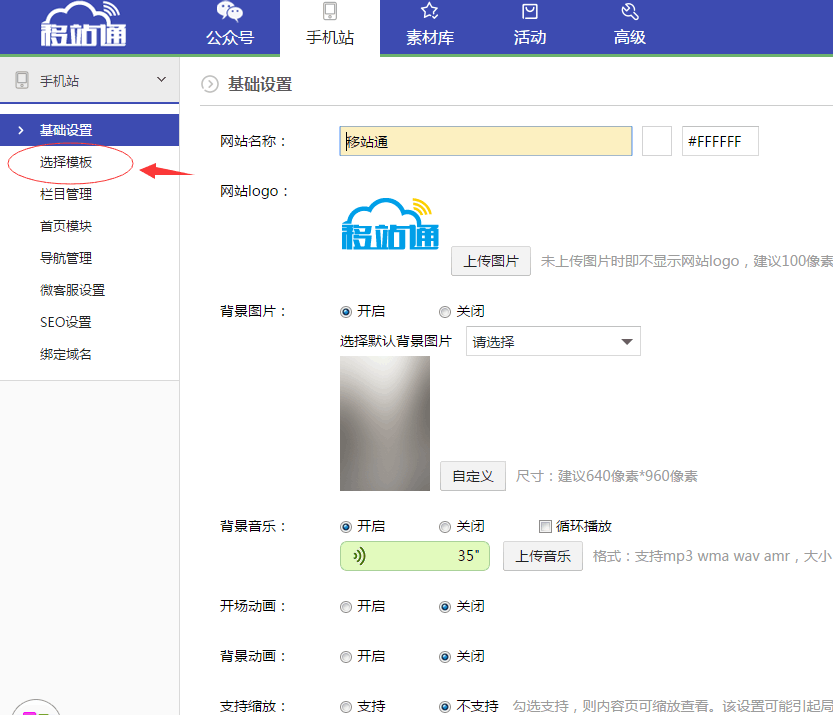
Task: Click the 公众号 WeChat bubble icon
Action: [x=229, y=13]
